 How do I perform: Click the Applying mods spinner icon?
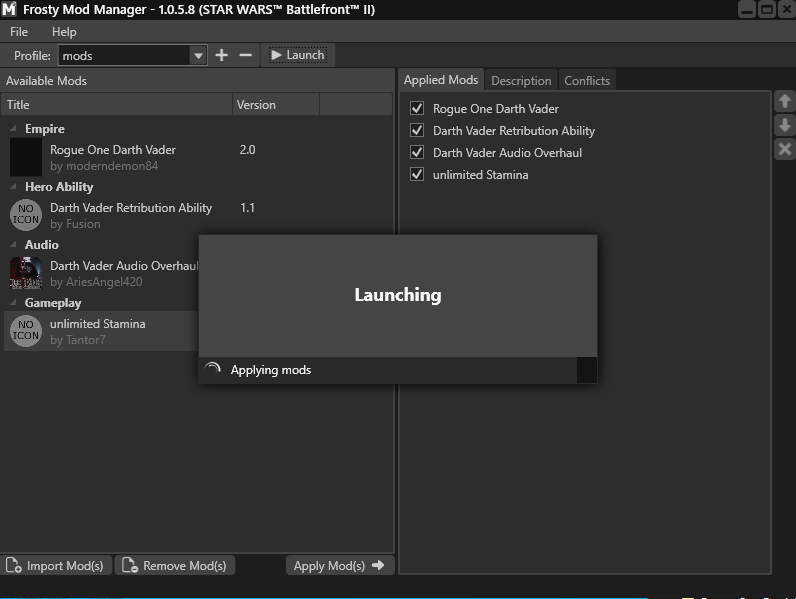coord(213,370)
